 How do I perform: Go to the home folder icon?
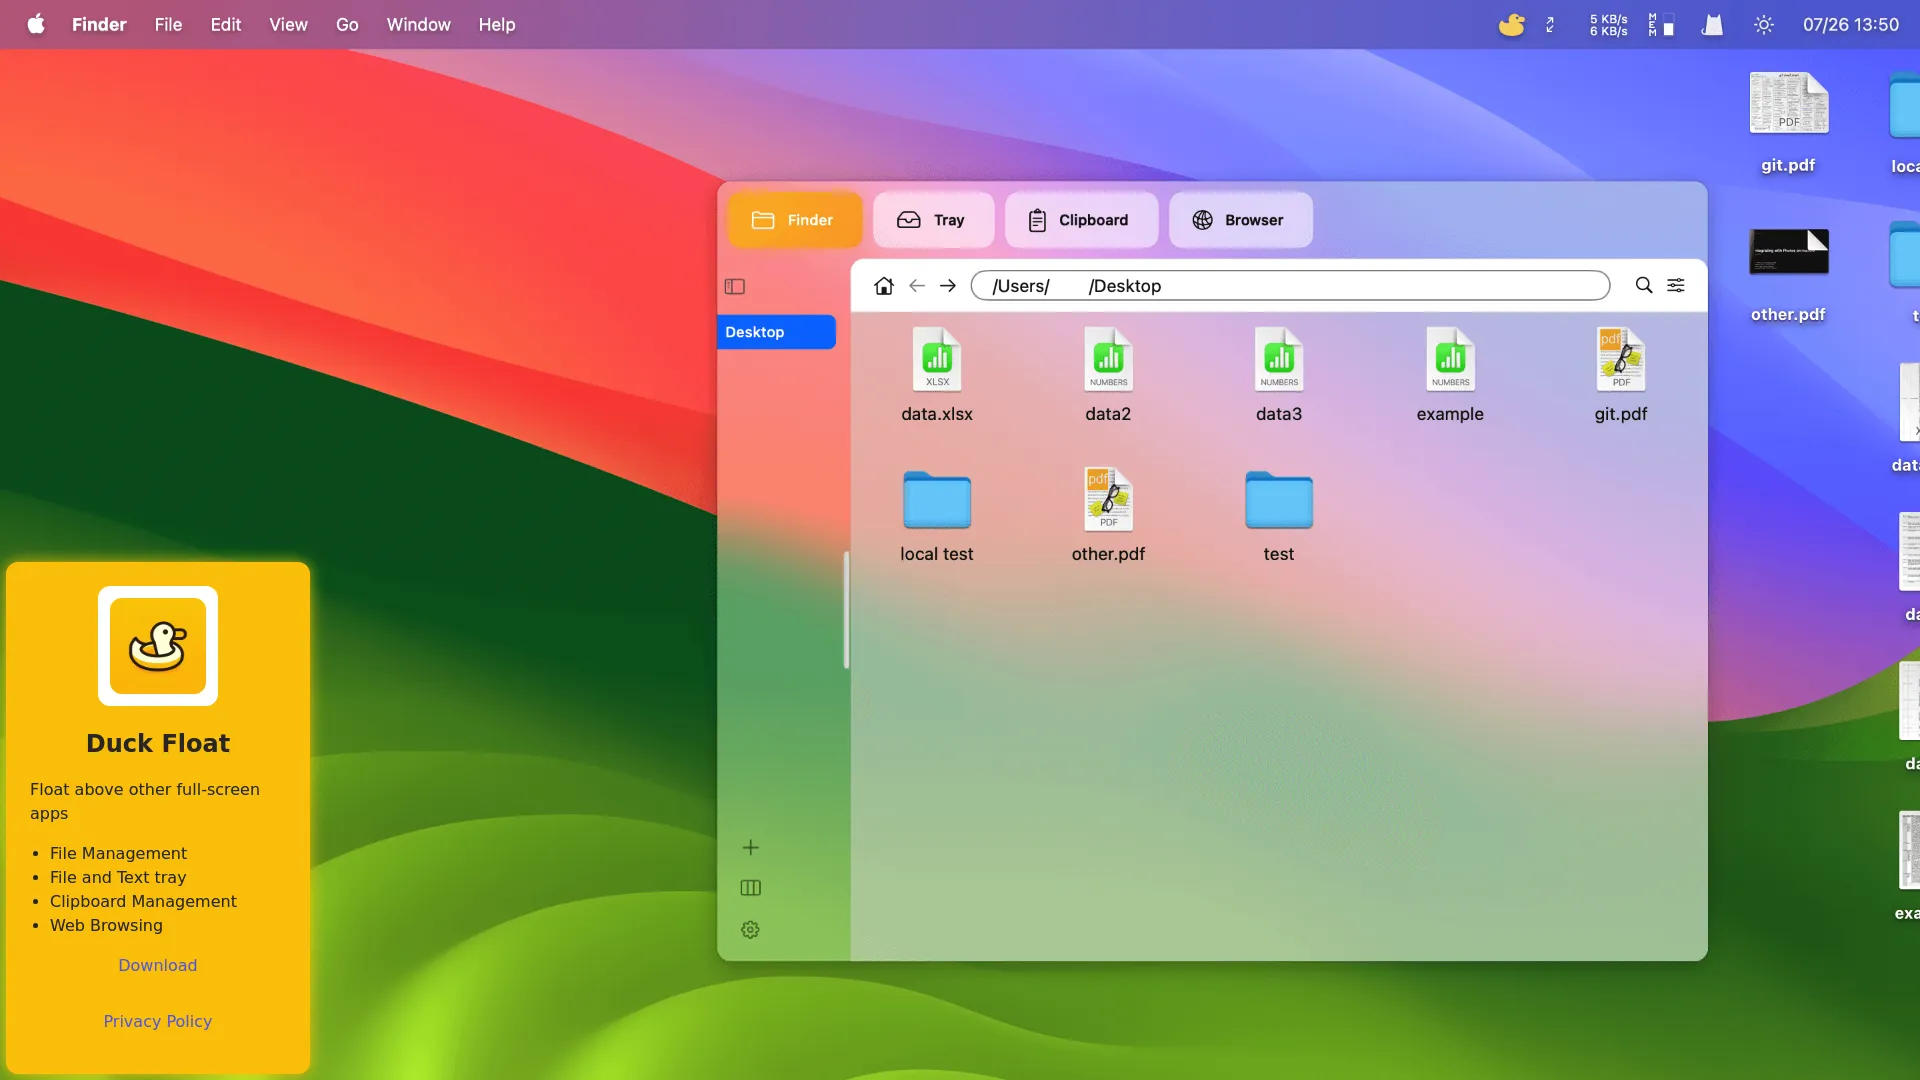point(884,286)
